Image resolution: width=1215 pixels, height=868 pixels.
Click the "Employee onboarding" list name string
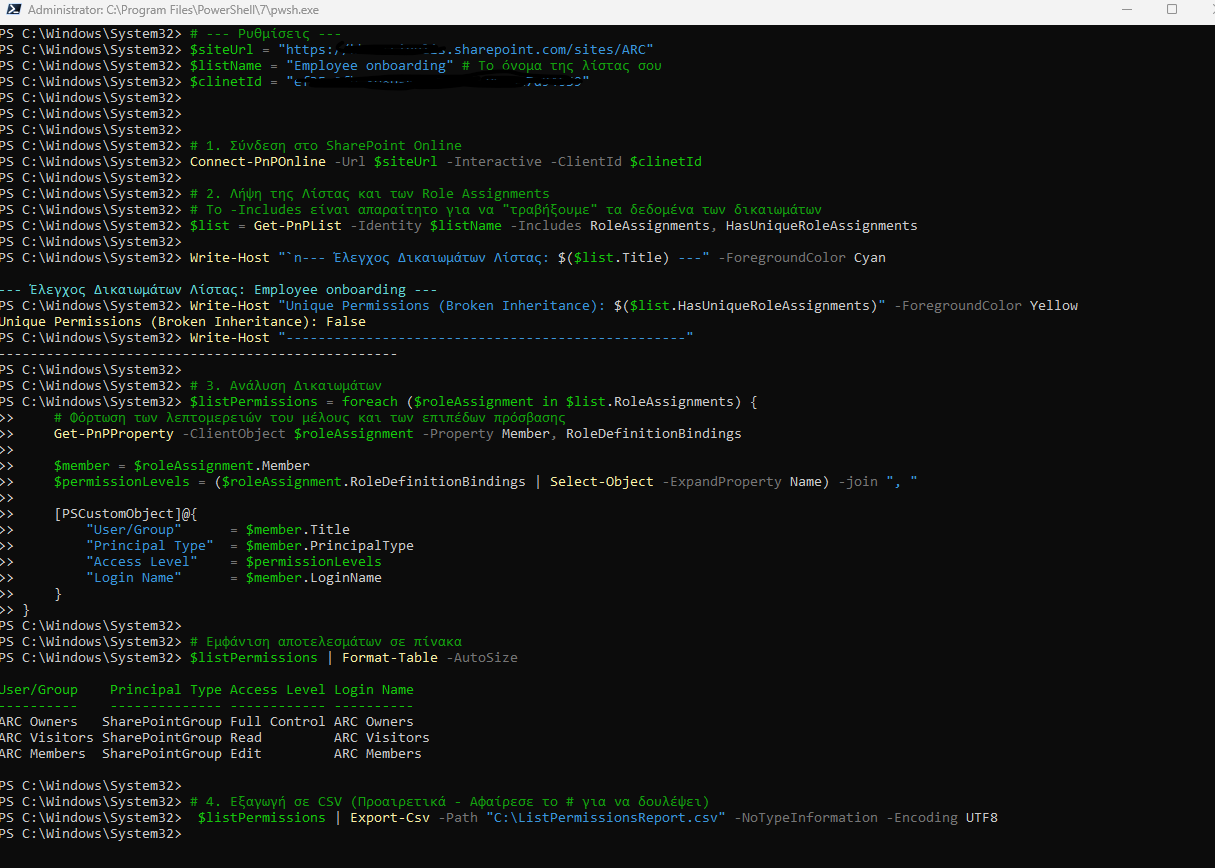coord(366,66)
